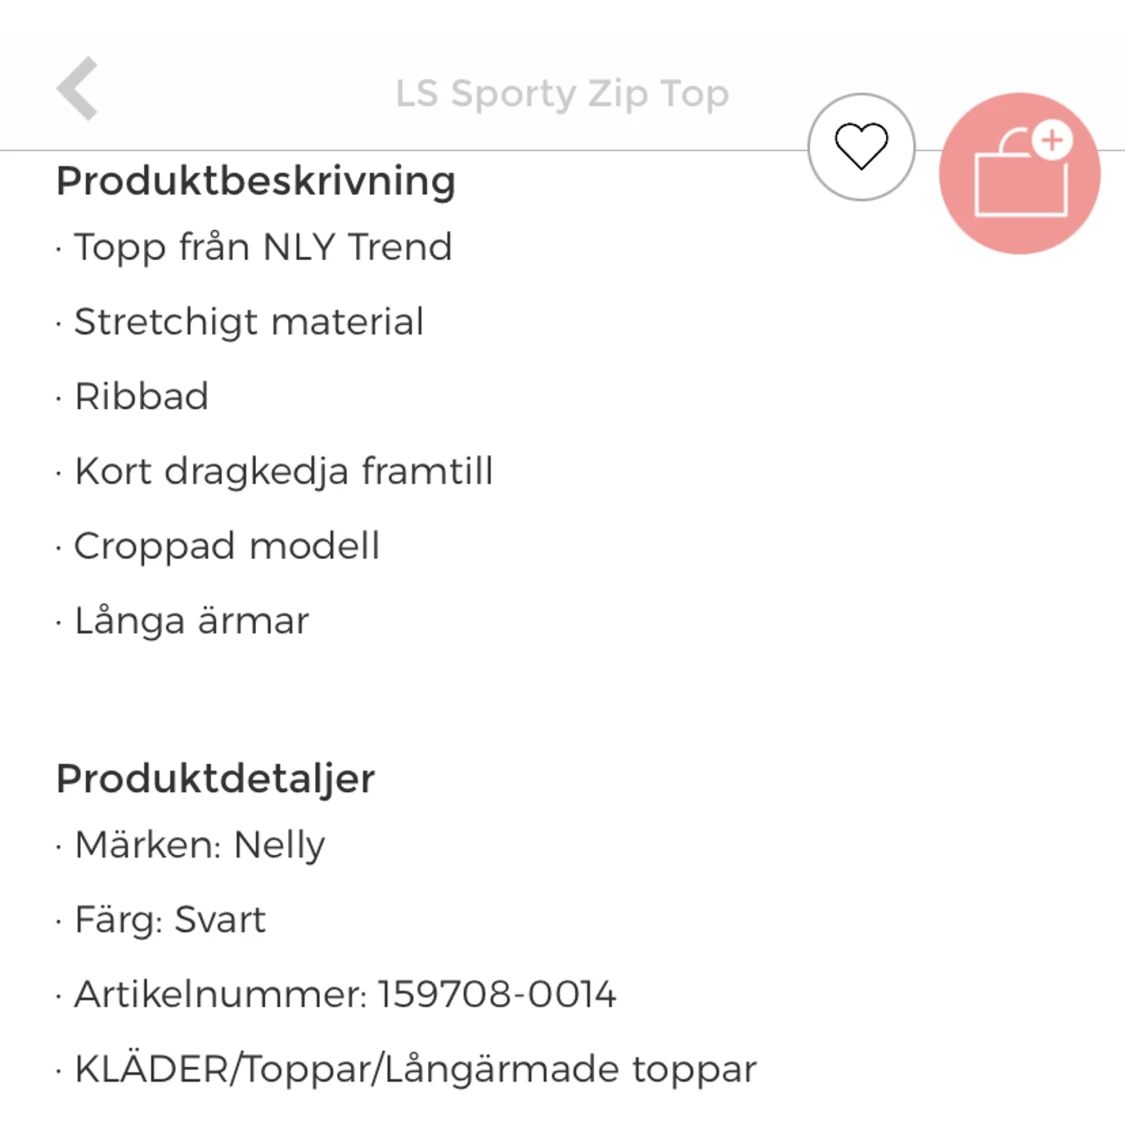The image size is (1125, 1125).
Task: Select the Svart color value
Action: 220,920
